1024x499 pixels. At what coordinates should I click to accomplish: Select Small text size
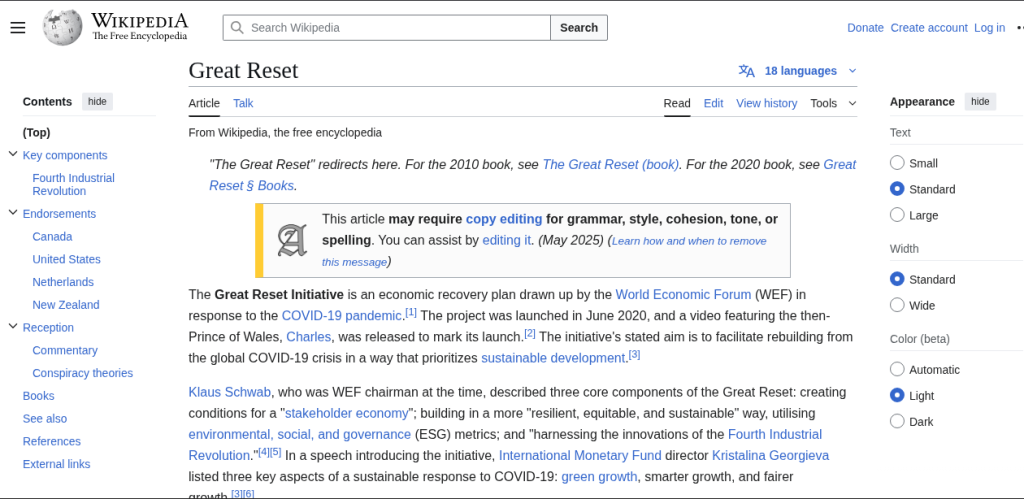897,163
